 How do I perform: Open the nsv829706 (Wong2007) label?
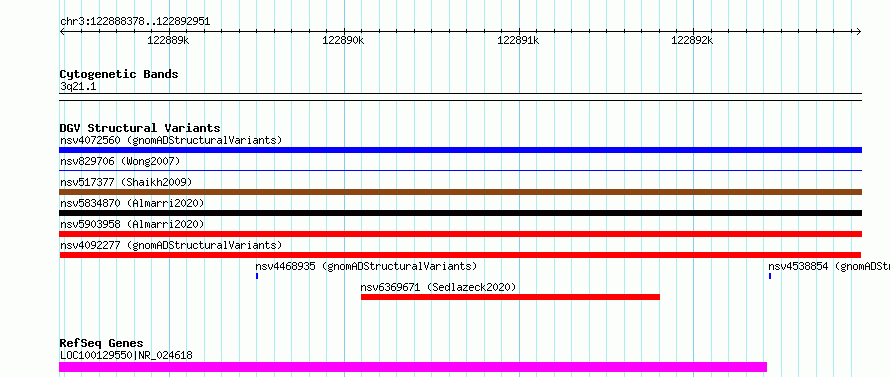coord(120,161)
